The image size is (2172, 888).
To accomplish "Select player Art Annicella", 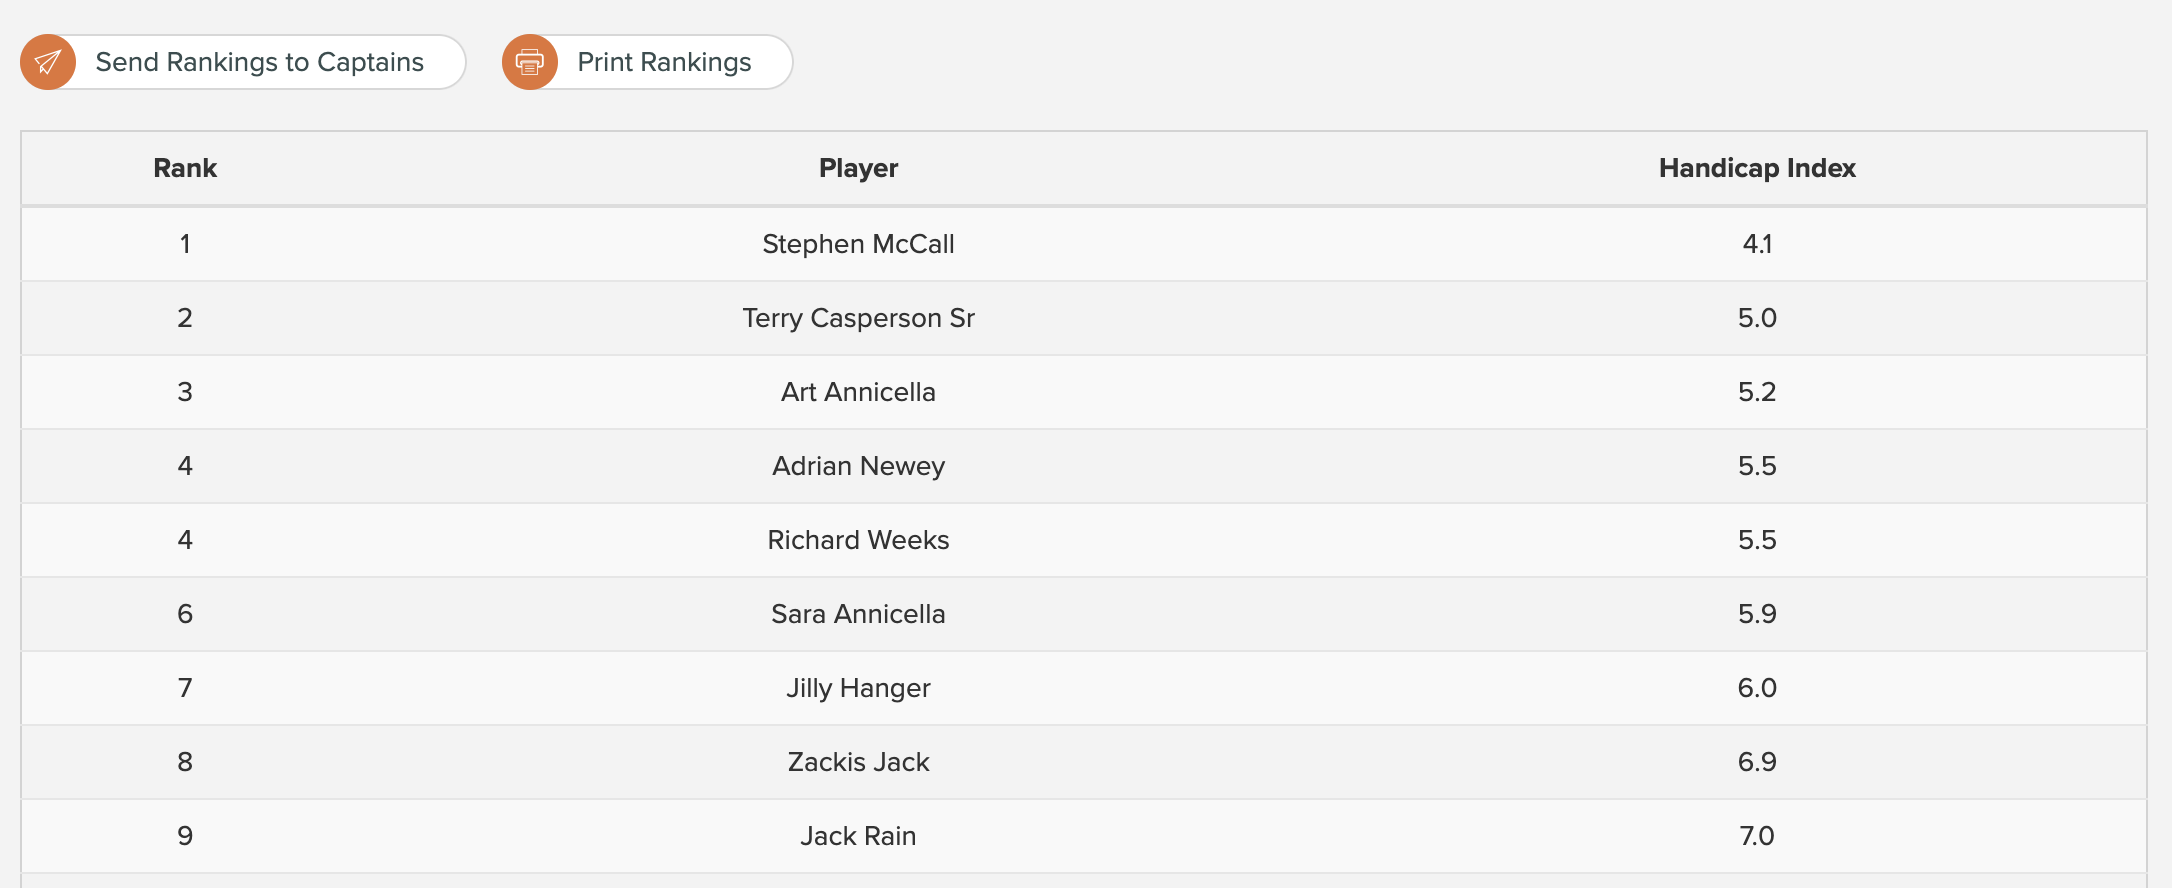I will [x=858, y=392].
